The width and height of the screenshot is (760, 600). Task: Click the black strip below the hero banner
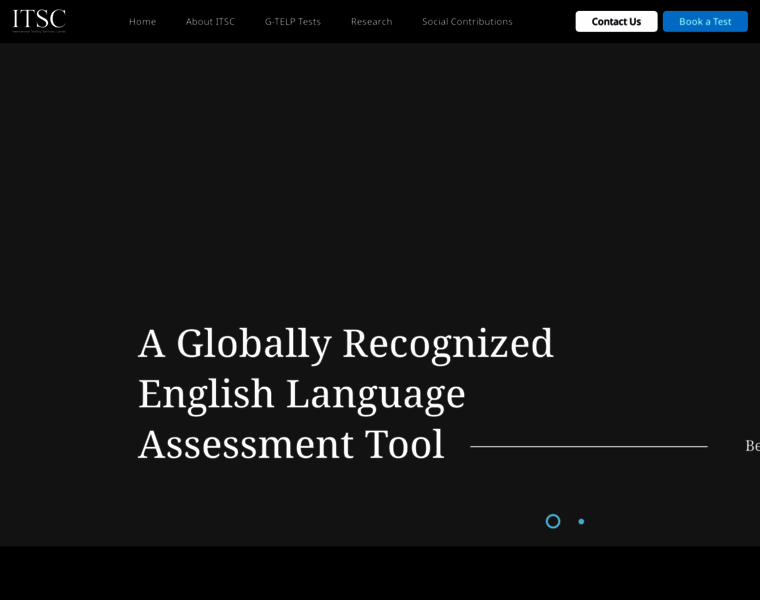click(380, 573)
